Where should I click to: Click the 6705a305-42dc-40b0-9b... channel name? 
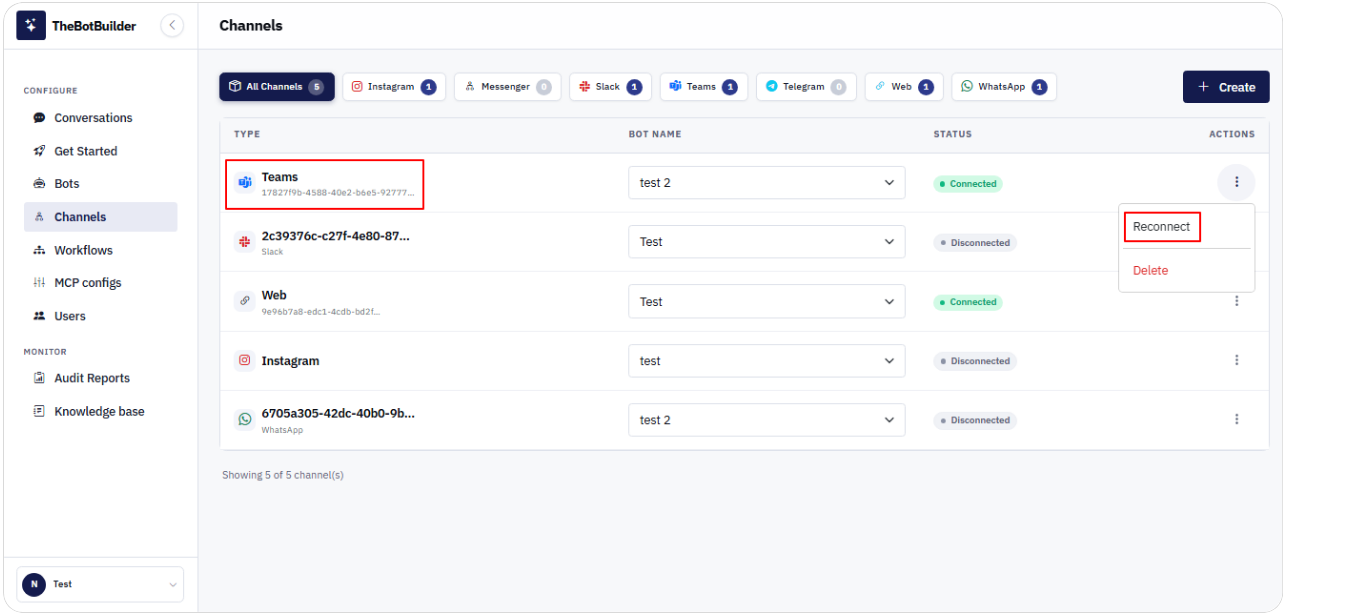338,413
